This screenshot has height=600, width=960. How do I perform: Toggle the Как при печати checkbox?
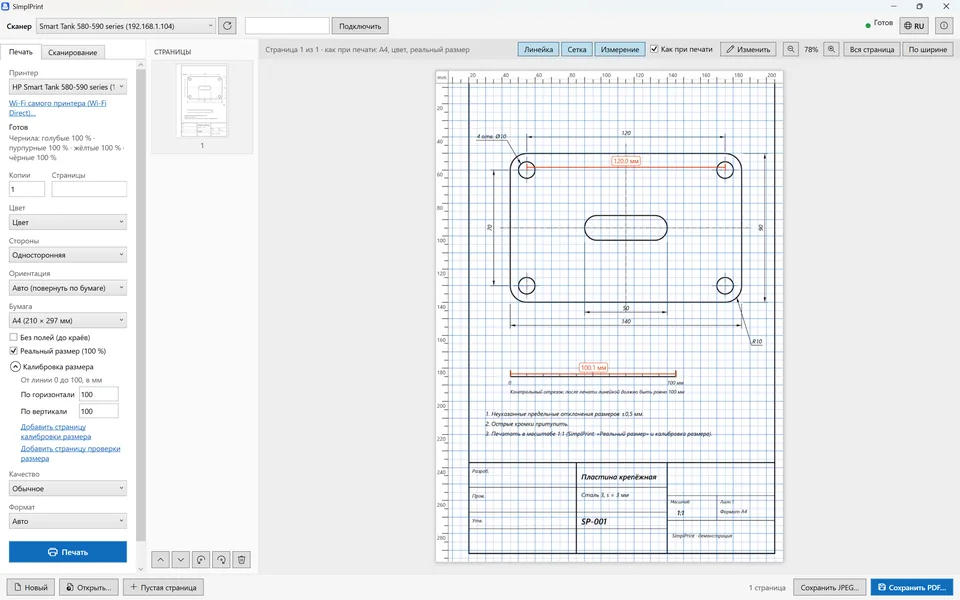click(654, 49)
